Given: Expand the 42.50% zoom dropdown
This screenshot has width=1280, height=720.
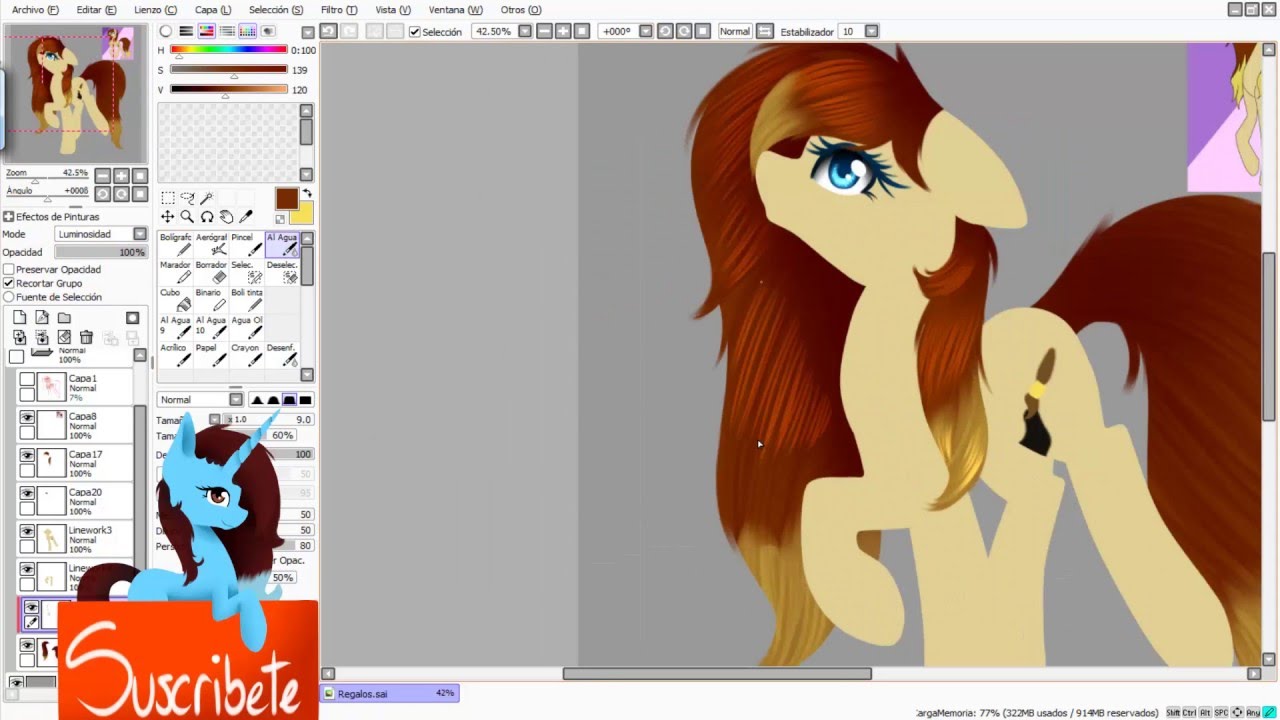Looking at the screenshot, I should point(525,31).
